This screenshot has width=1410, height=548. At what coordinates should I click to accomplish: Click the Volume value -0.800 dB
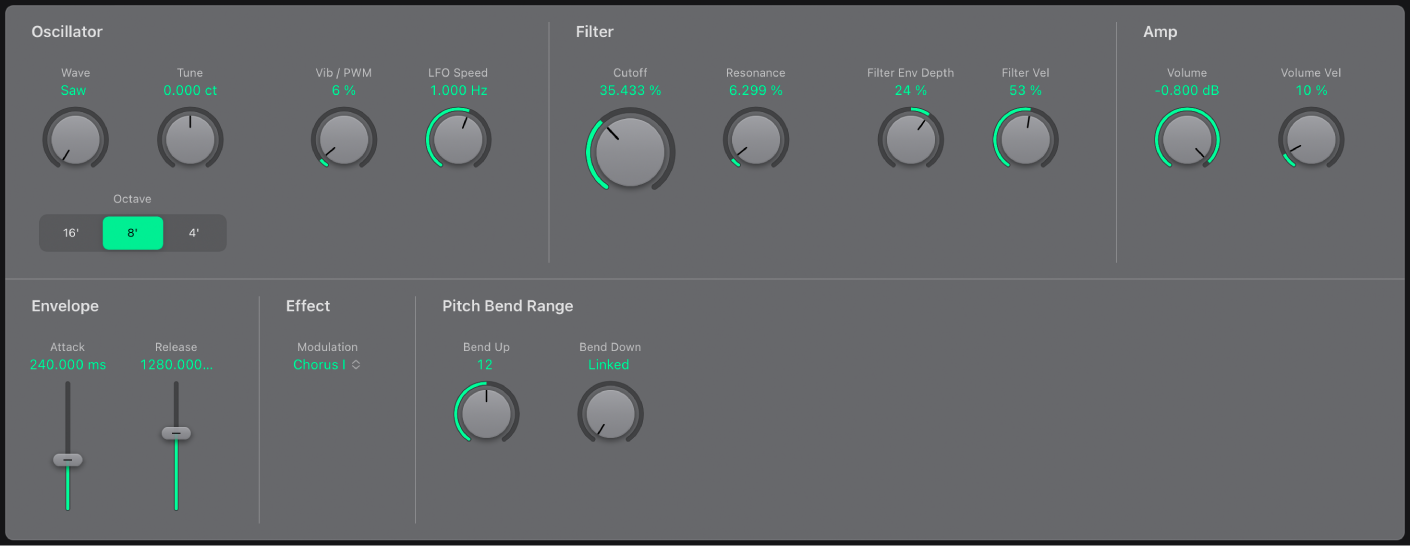1187,90
